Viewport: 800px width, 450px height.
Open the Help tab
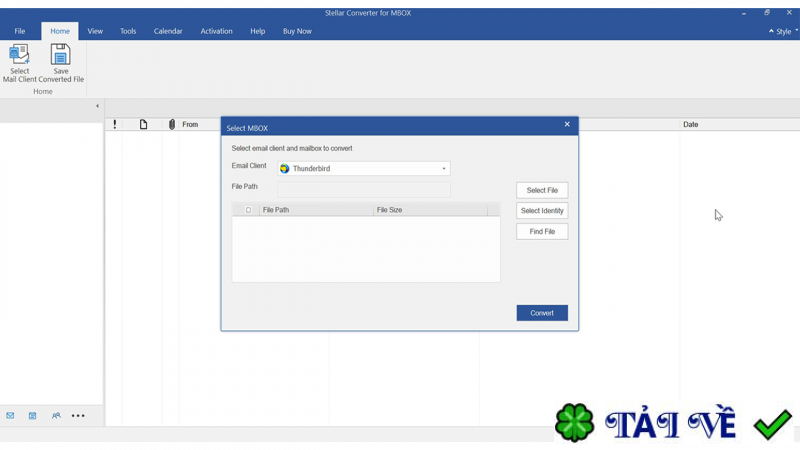click(258, 31)
